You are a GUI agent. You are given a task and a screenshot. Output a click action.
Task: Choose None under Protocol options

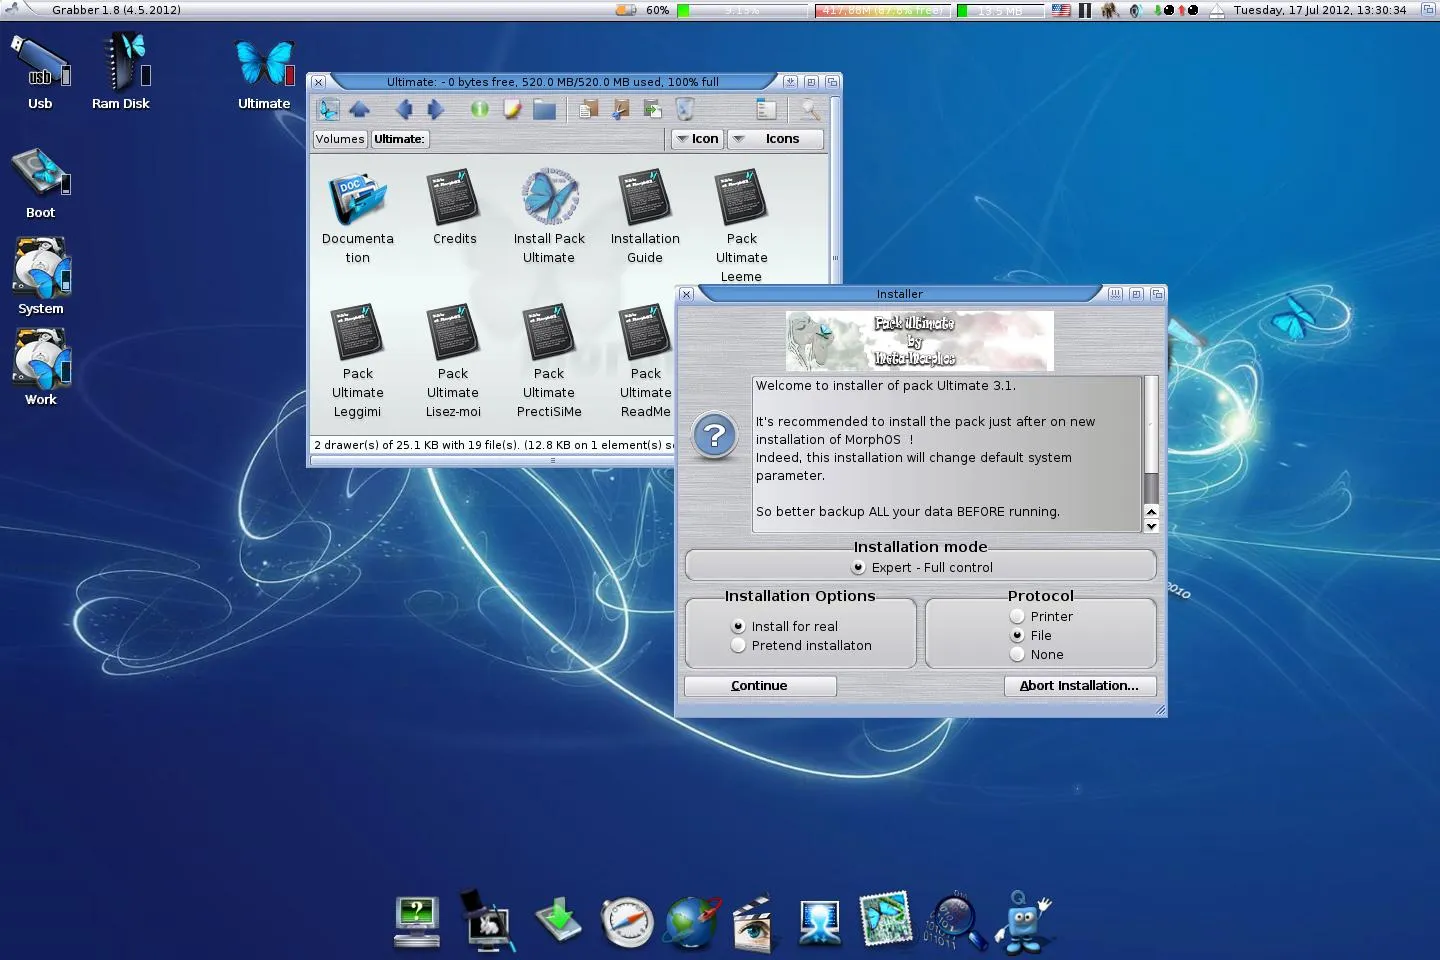(1016, 654)
